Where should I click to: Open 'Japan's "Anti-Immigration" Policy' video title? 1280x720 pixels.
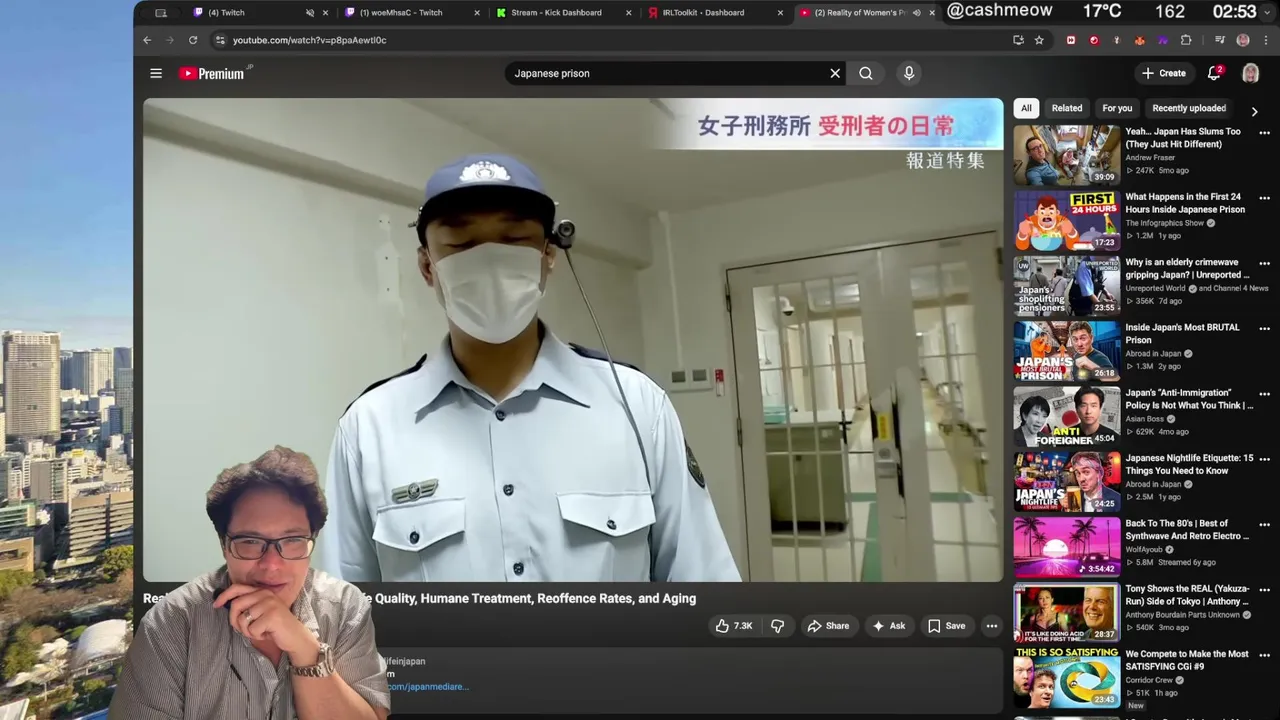pos(1189,399)
